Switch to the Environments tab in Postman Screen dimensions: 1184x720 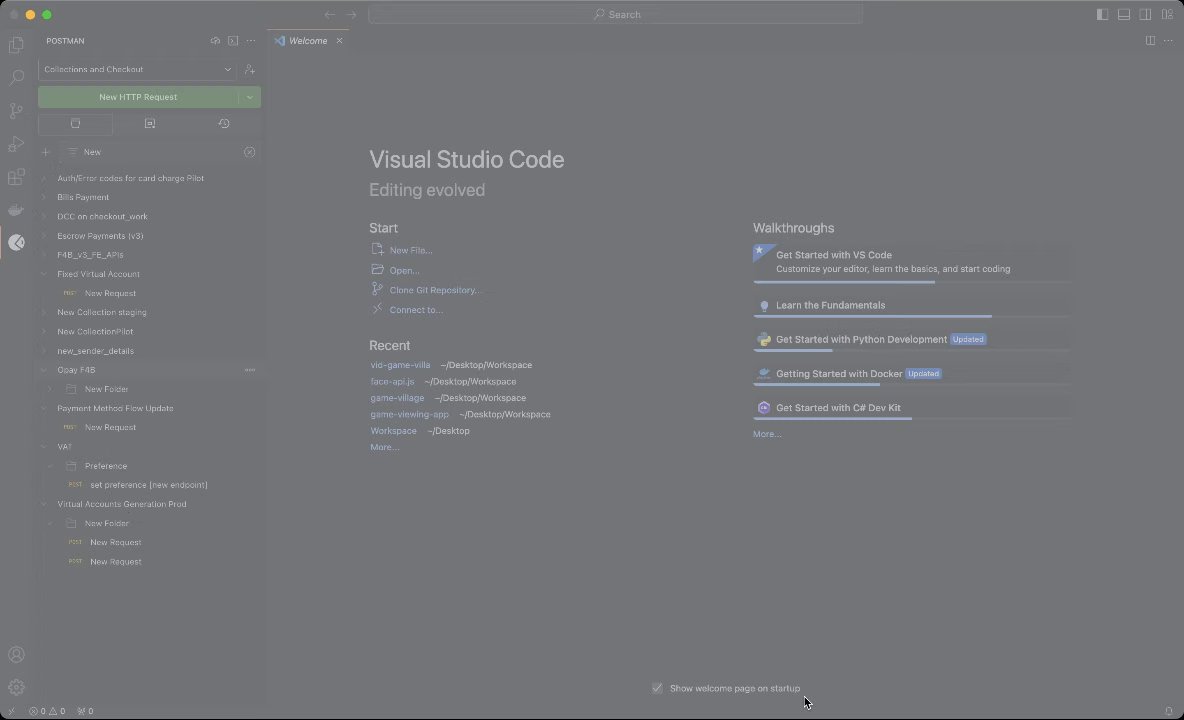click(x=150, y=123)
